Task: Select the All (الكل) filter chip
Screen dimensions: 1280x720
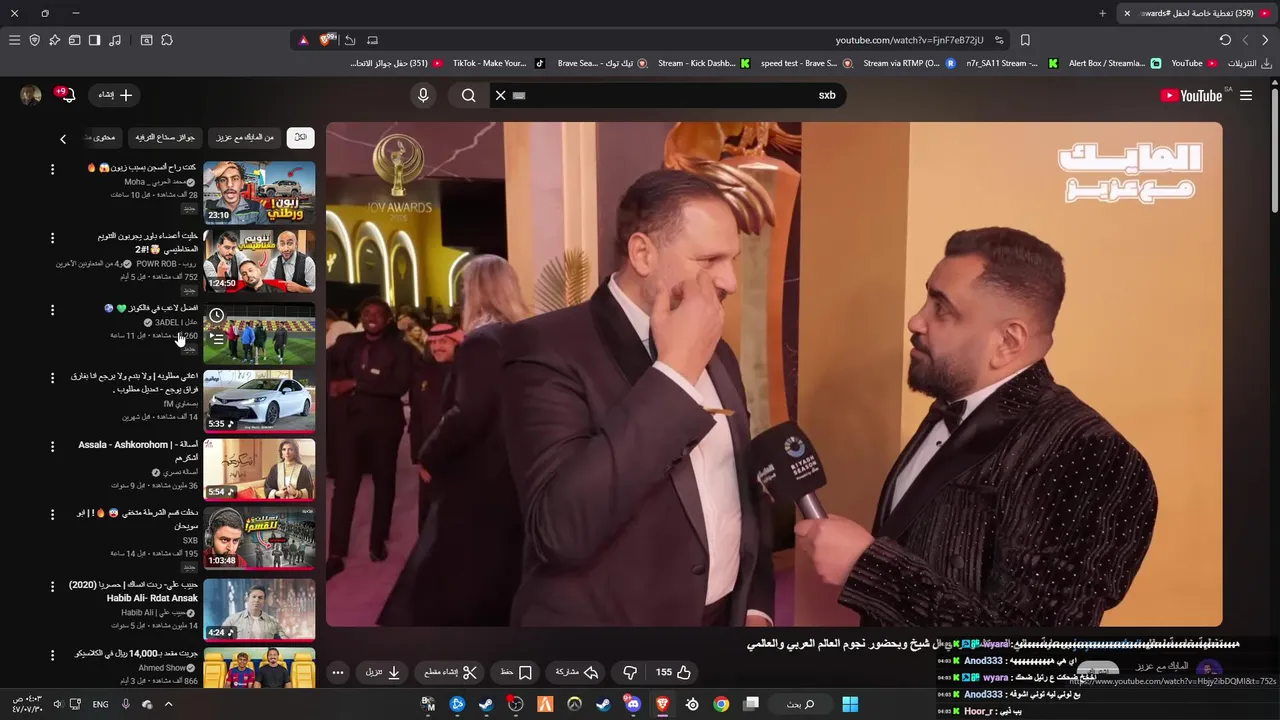Action: [x=300, y=138]
